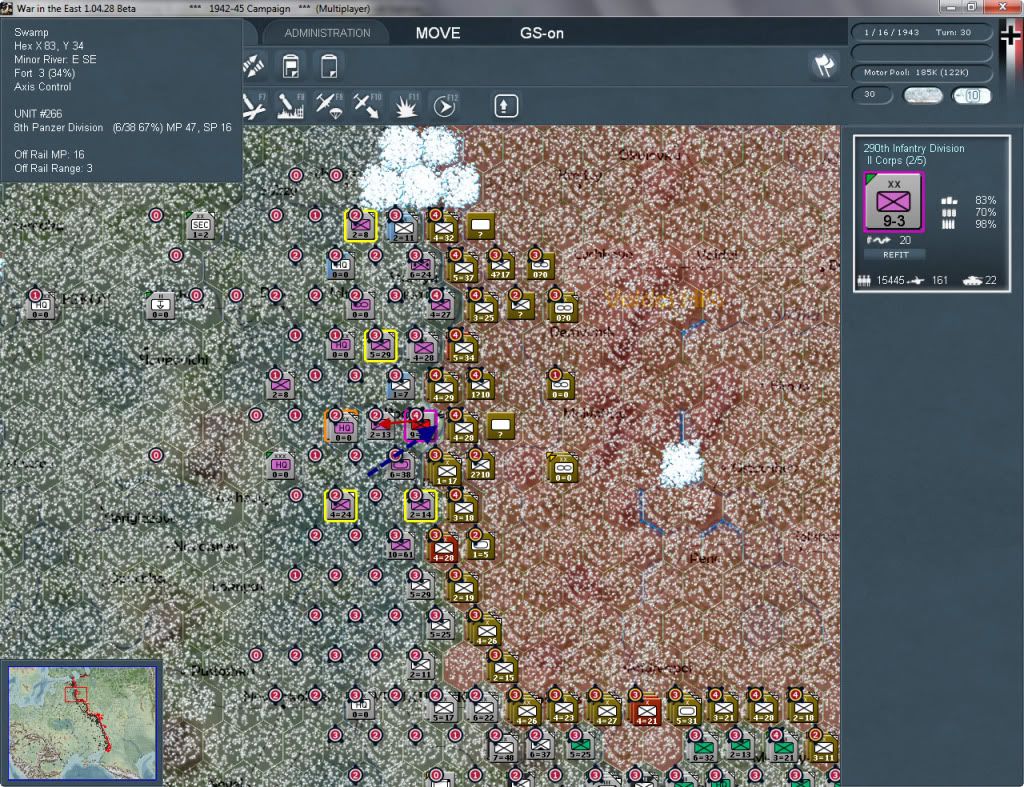Image resolution: width=1024 pixels, height=787 pixels.
Task: Select the Soviet 4?17 unit counter
Action: [501, 266]
